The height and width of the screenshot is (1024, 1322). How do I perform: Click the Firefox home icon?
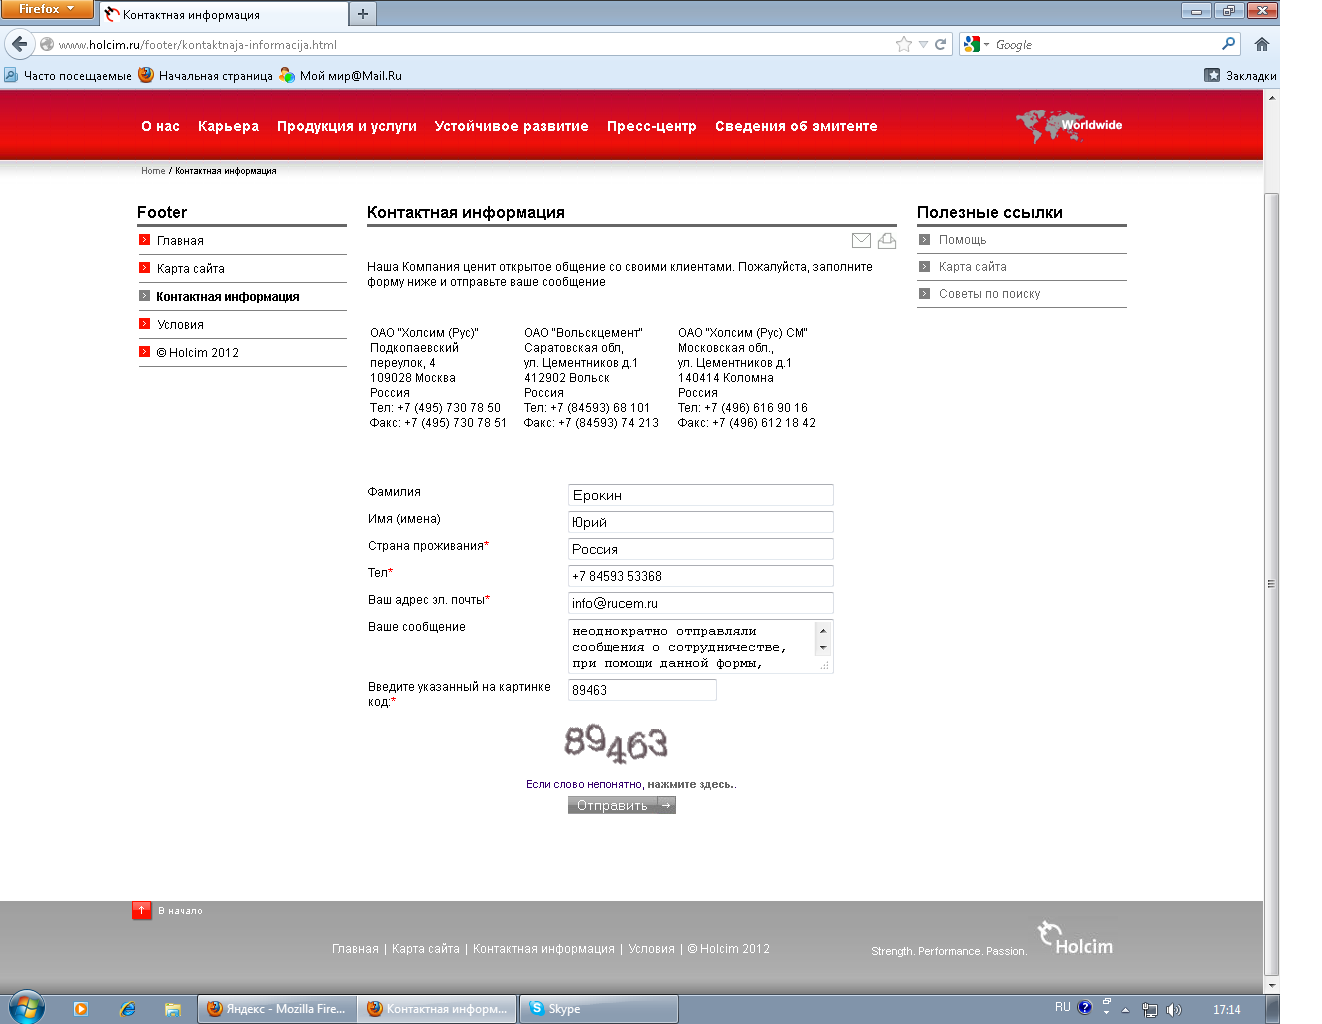point(1262,44)
